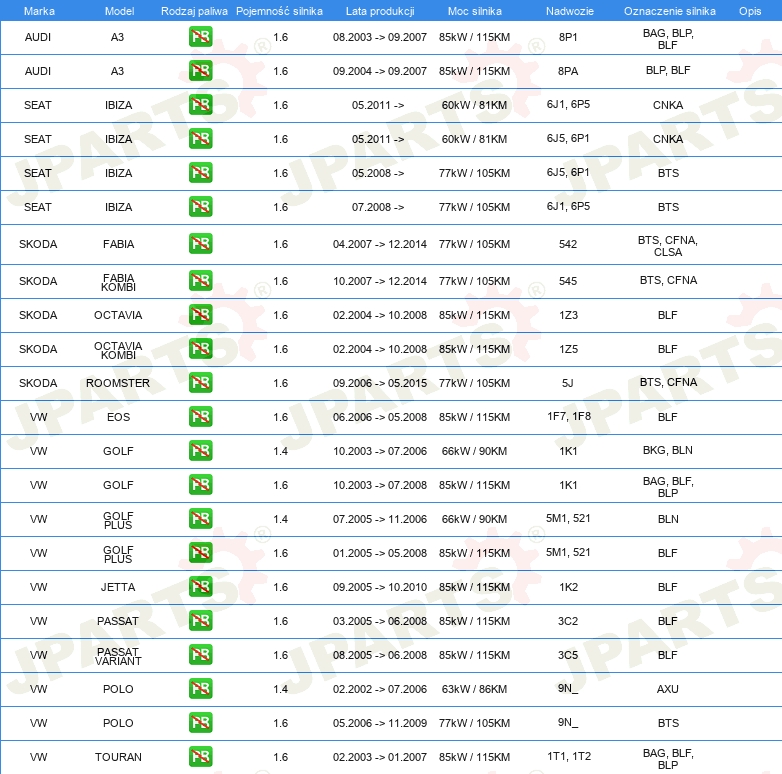Click engine code BKG, BLN cell
This screenshot has width=782, height=774.
tap(668, 450)
